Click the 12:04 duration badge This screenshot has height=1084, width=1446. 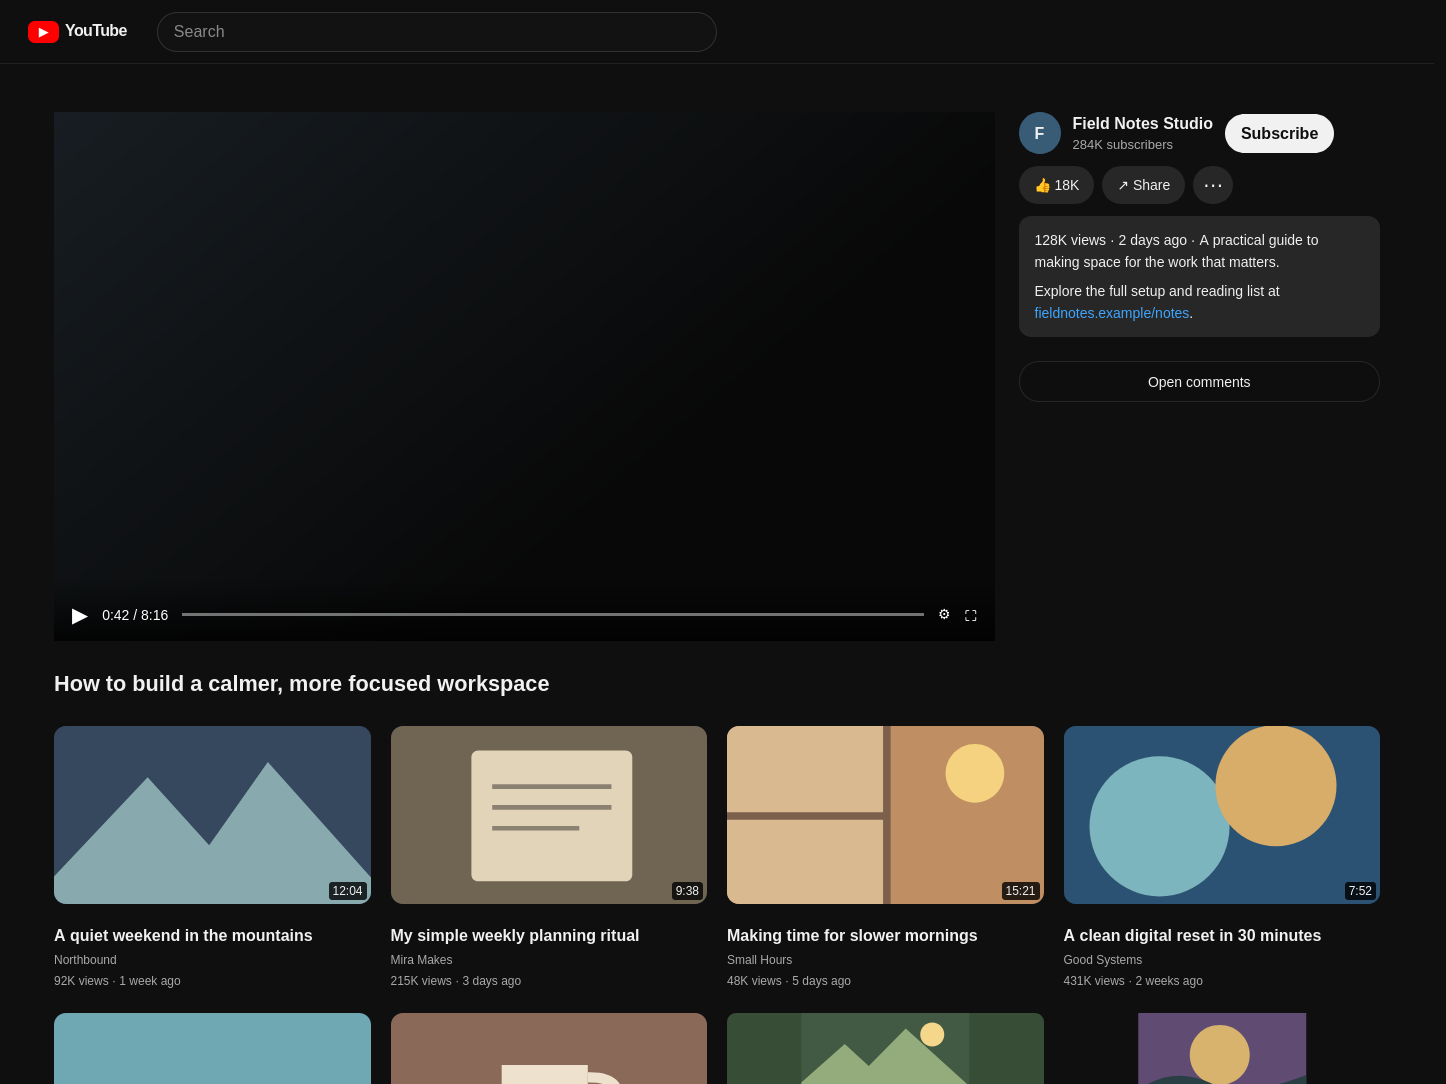pyautogui.click(x=348, y=891)
